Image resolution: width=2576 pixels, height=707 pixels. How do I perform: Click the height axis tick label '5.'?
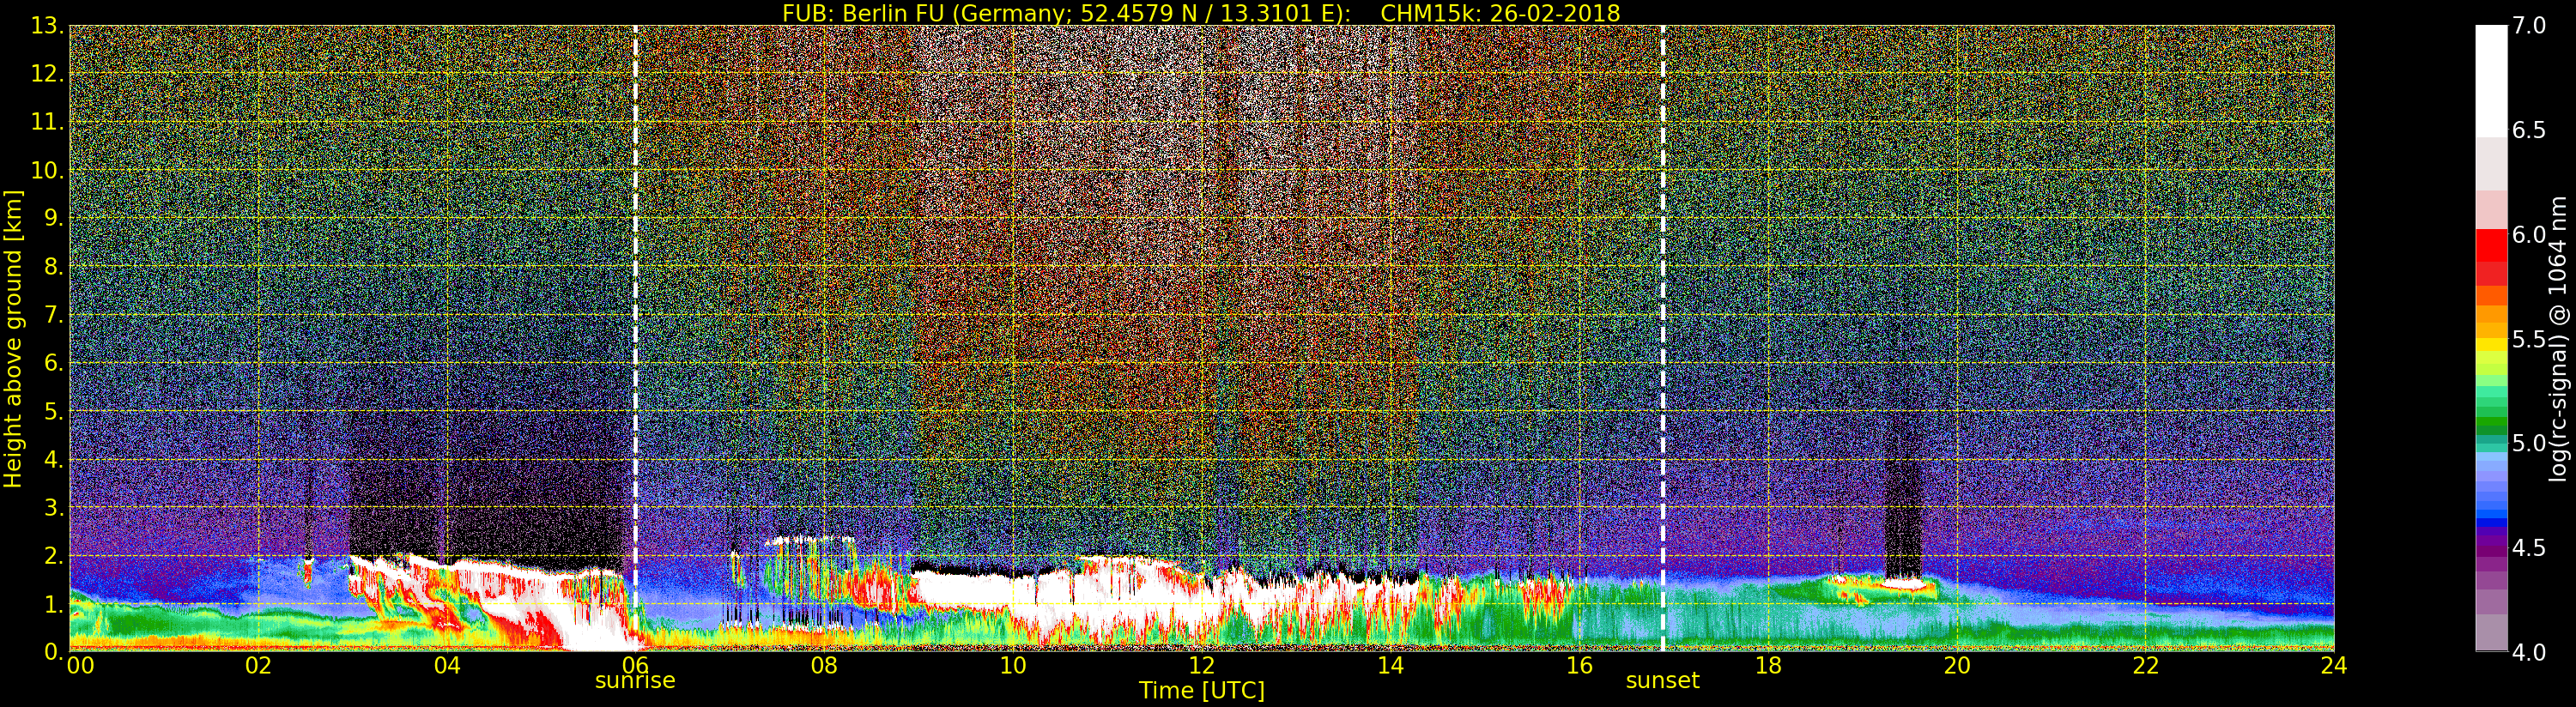pos(53,411)
